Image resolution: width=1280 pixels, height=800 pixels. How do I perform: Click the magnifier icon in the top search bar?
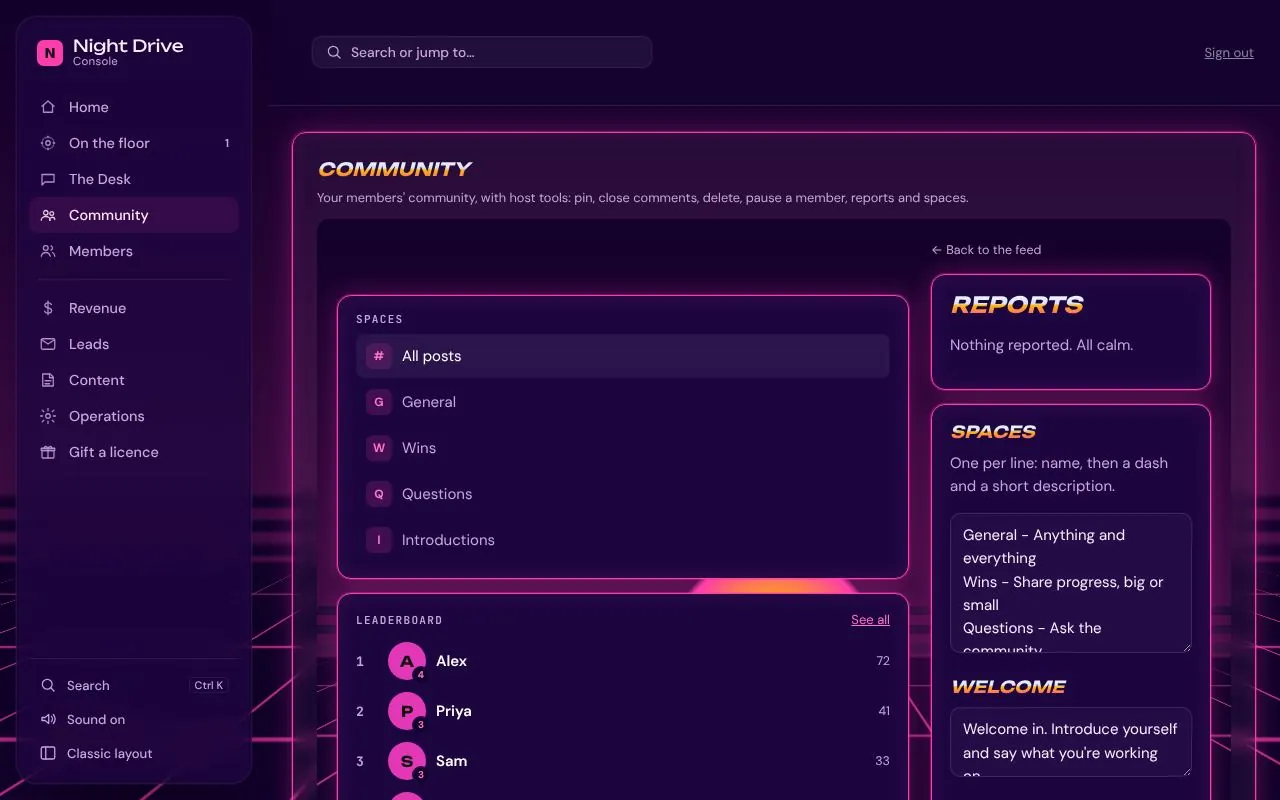coord(333,53)
